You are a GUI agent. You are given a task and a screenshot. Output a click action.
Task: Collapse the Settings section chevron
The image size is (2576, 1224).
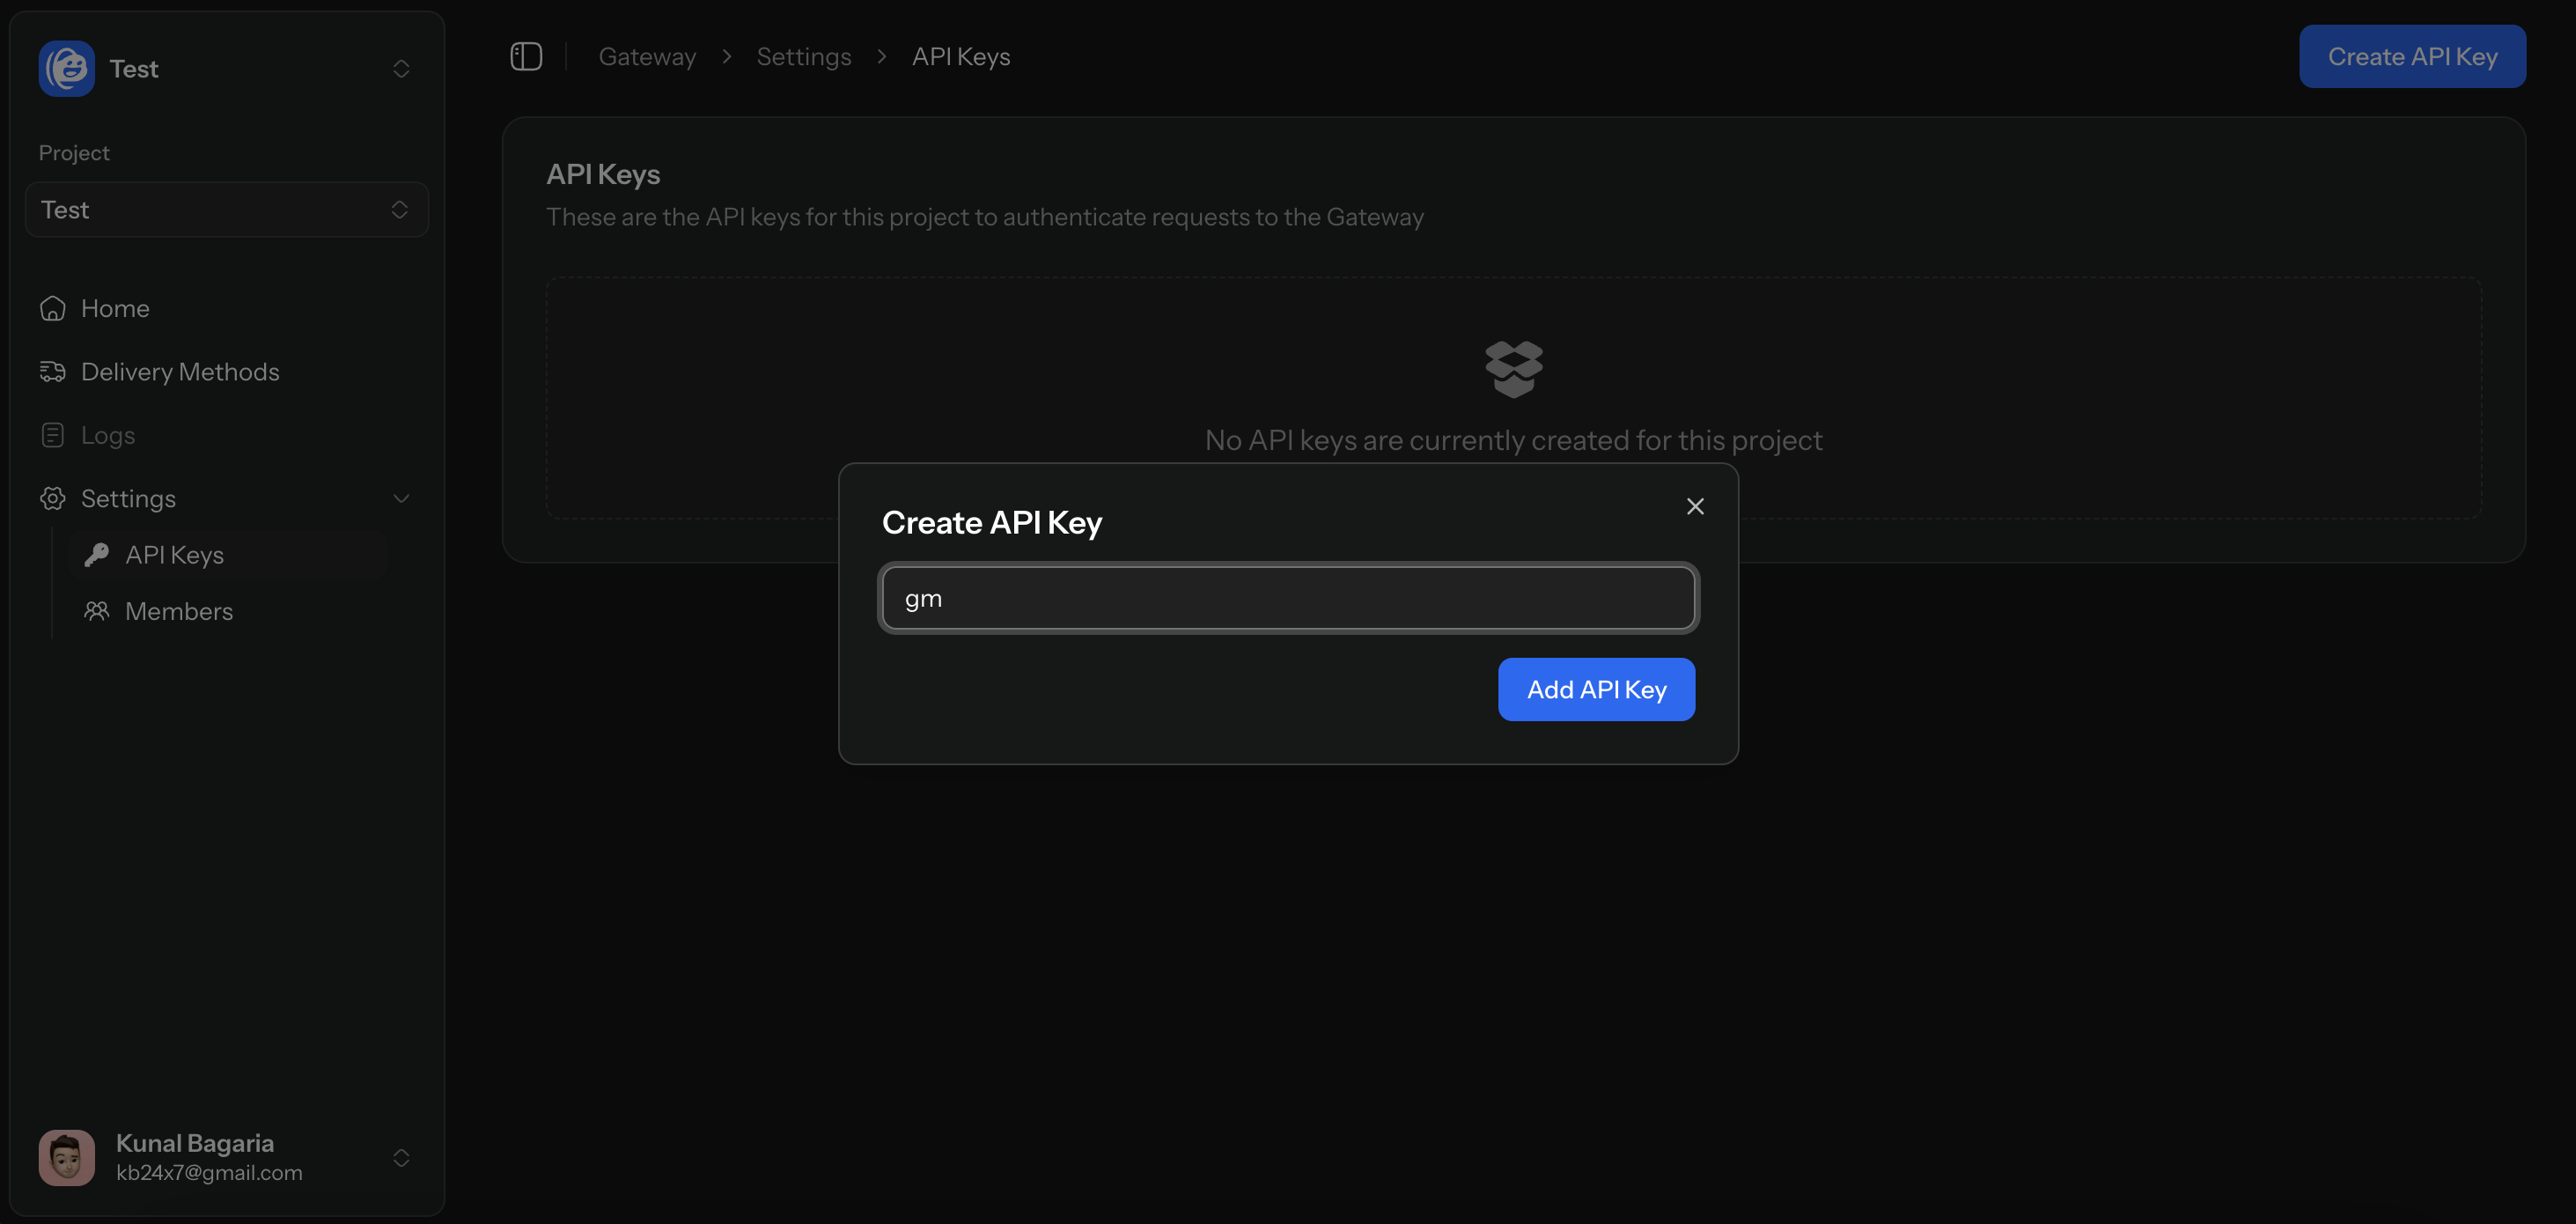tap(401, 498)
